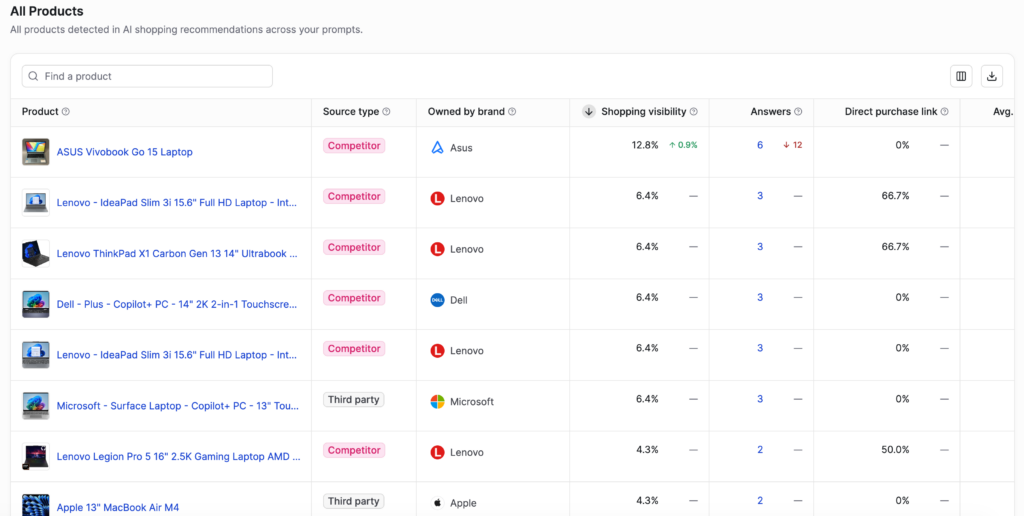Click the Answers column help icon
1024x516 pixels.
(798, 112)
